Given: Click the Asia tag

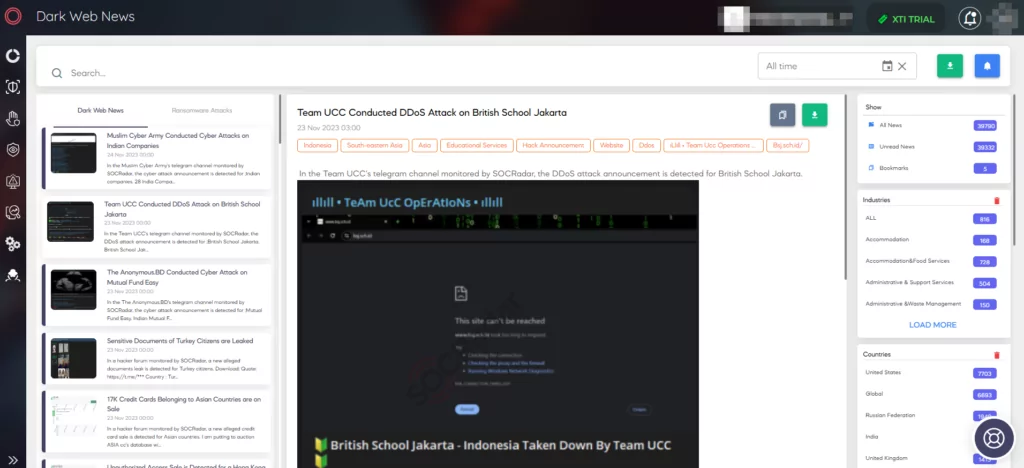Looking at the screenshot, I should [424, 146].
